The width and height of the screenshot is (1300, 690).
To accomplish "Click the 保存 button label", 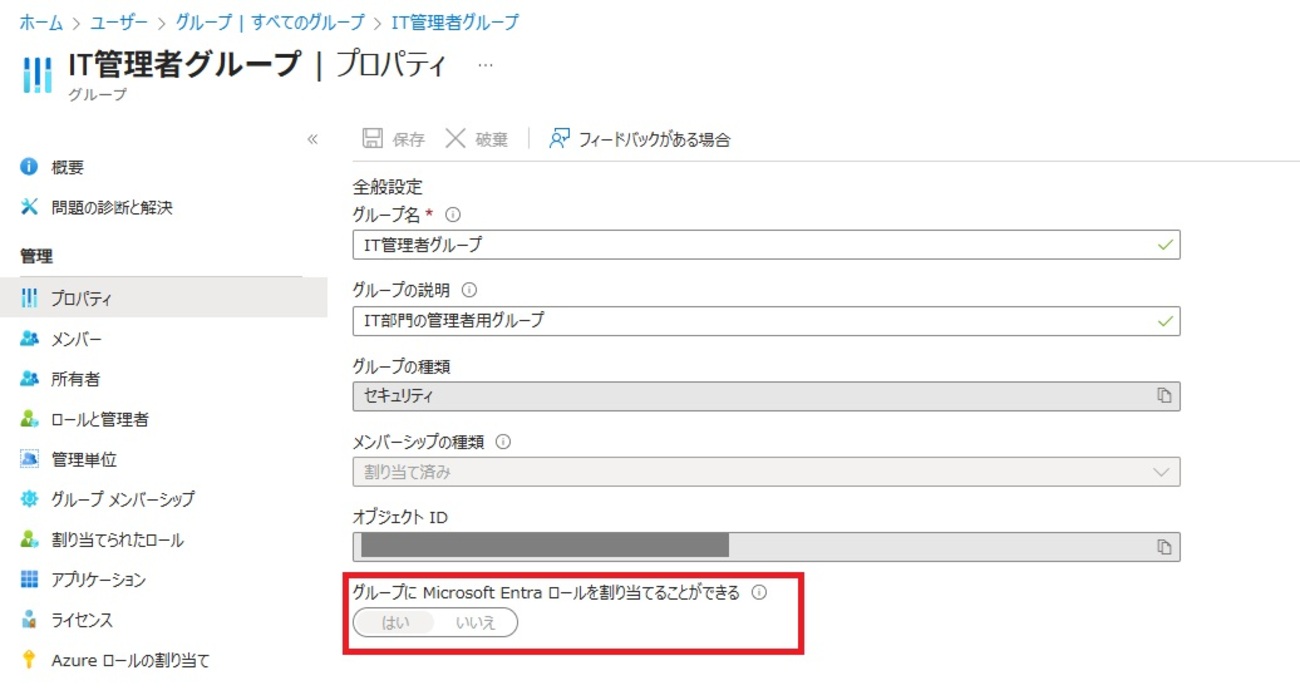I will point(408,139).
